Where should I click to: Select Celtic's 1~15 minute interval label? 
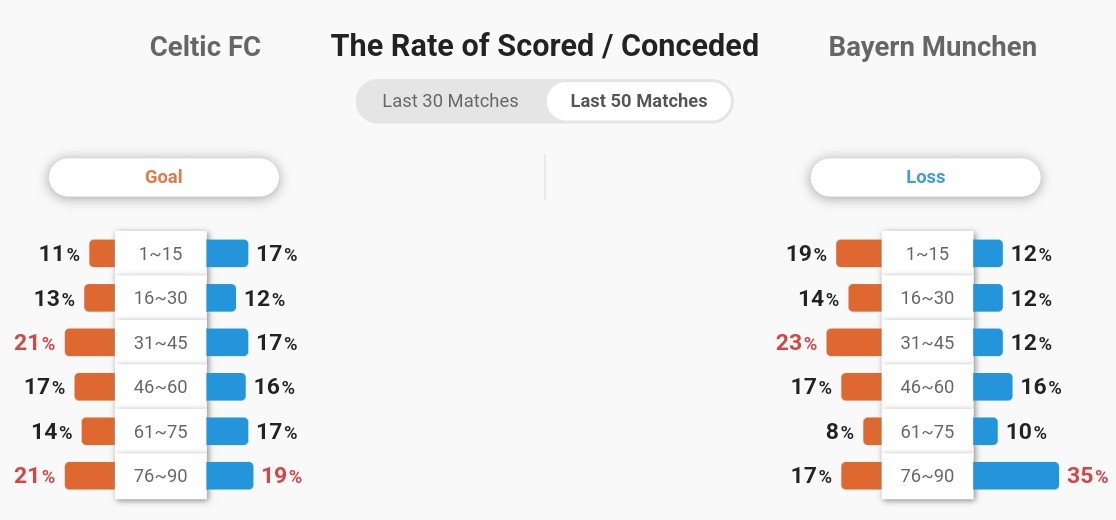click(x=161, y=253)
